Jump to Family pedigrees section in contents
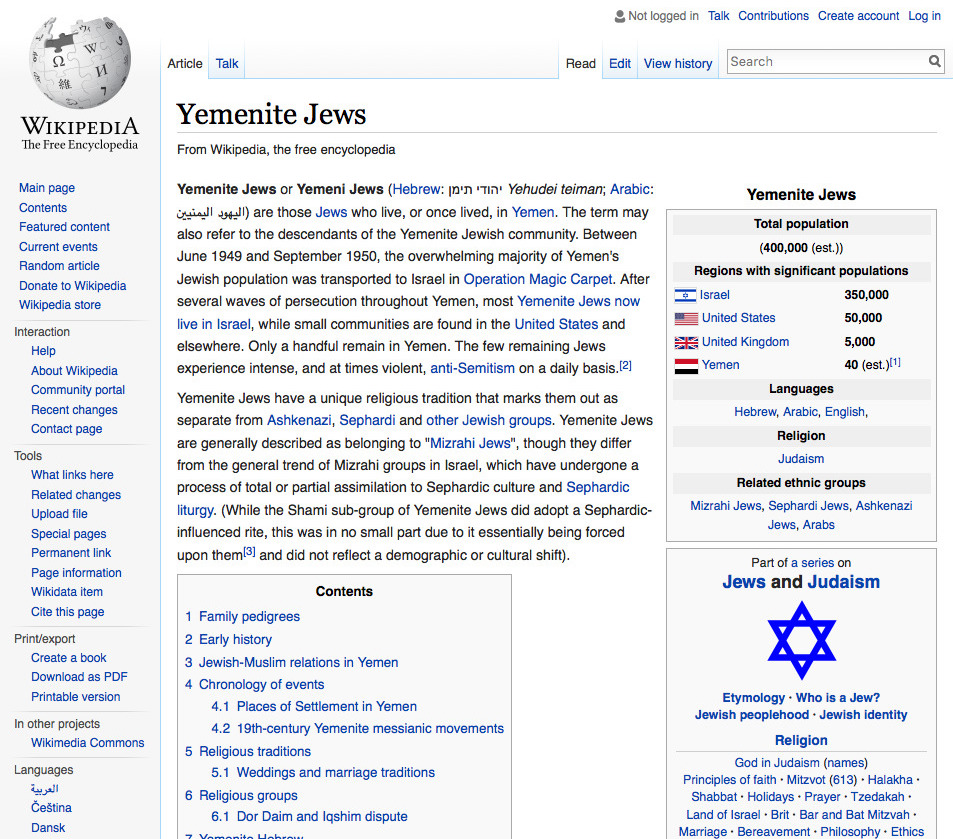This screenshot has height=839, width=953. pos(249,616)
